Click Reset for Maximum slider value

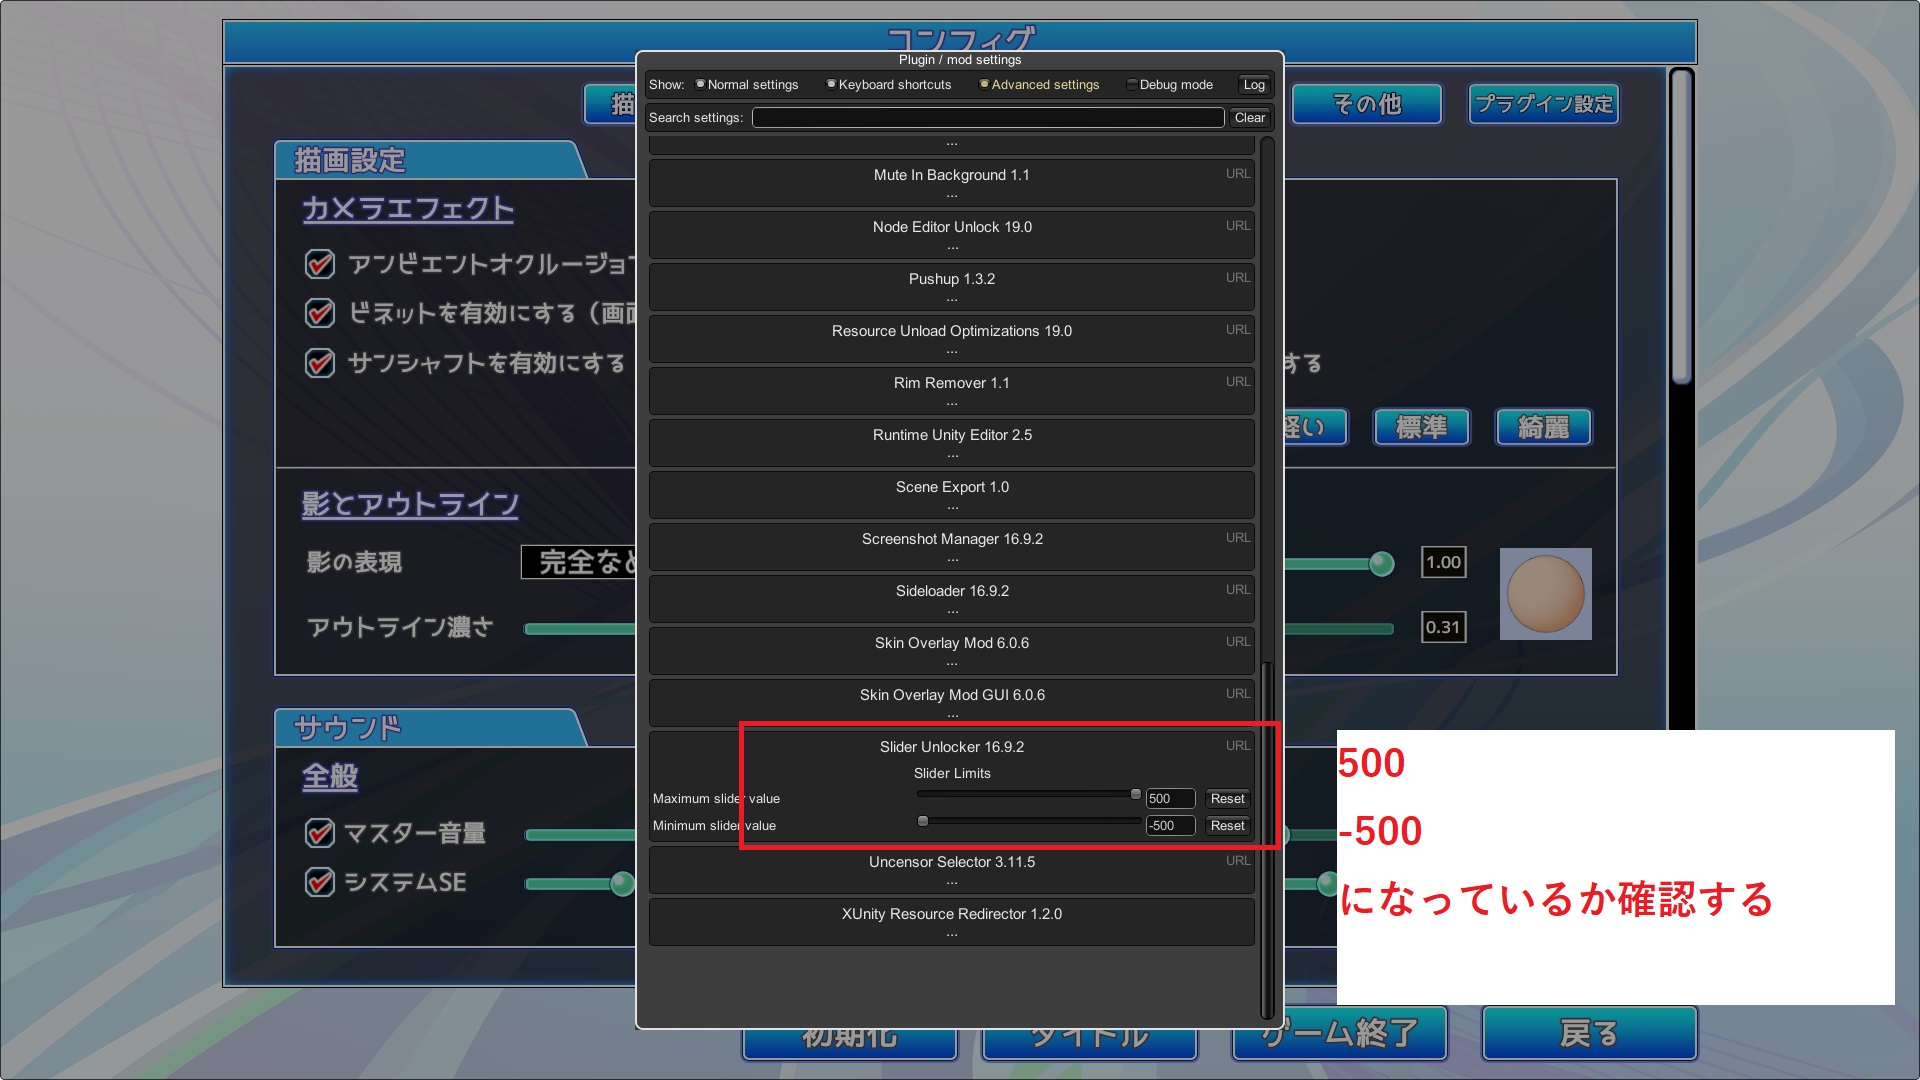[x=1226, y=799]
